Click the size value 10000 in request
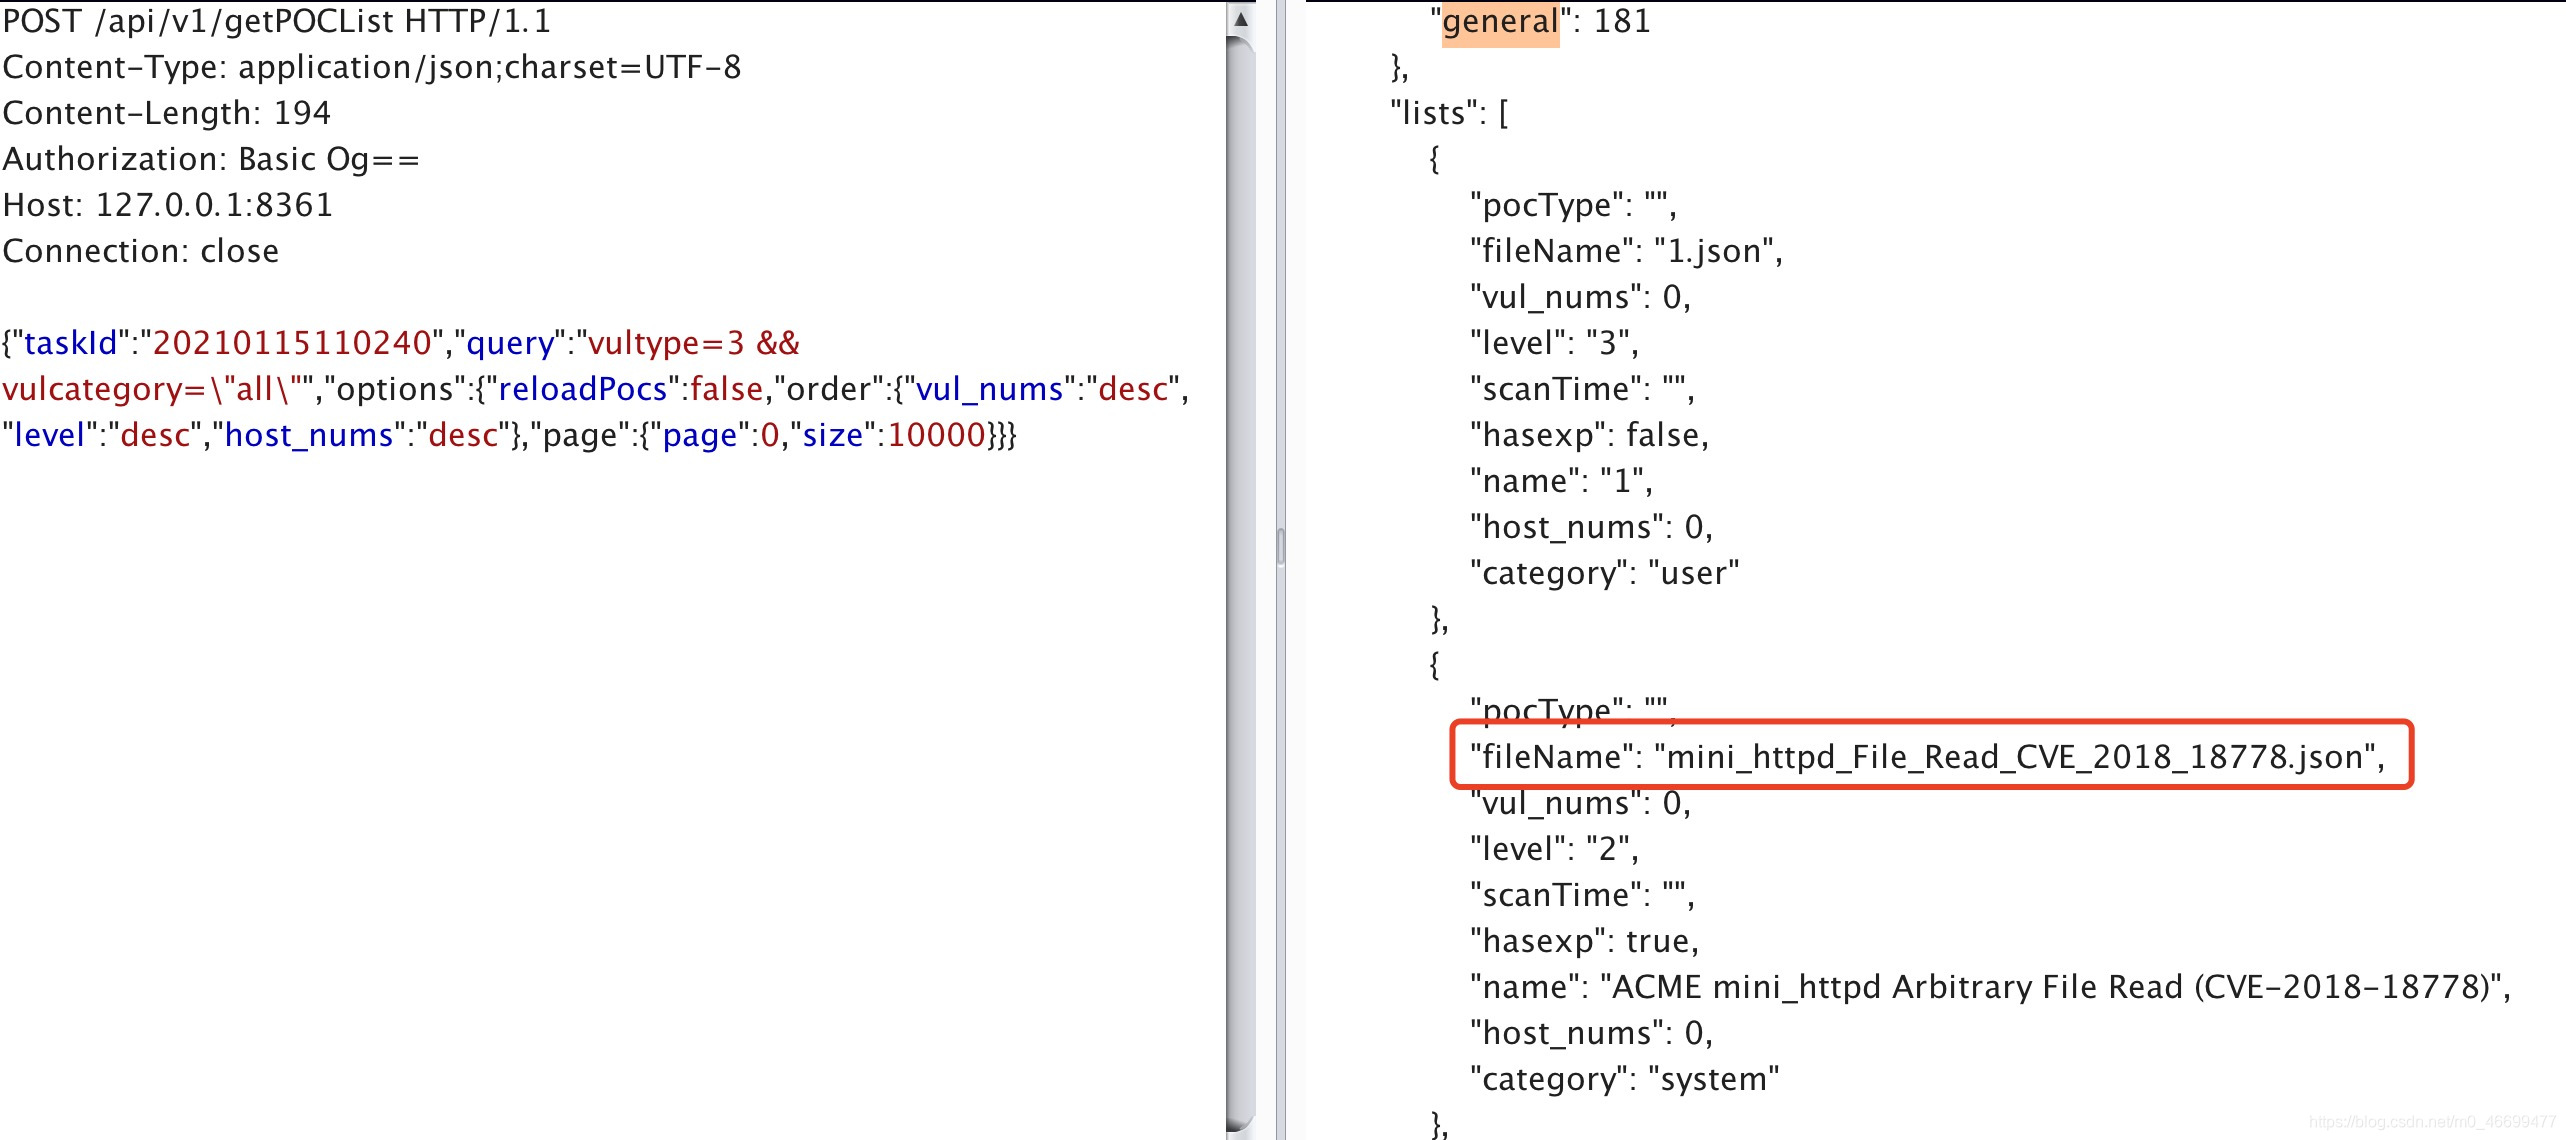This screenshot has width=2566, height=1140. 937,435
